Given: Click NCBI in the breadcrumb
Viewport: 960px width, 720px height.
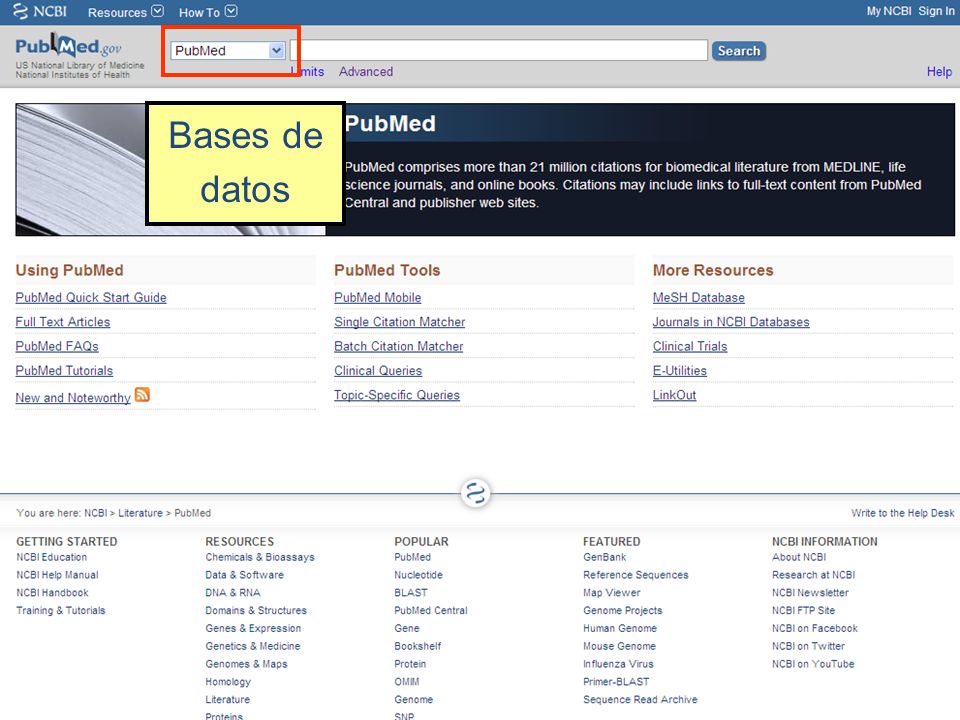Looking at the screenshot, I should coord(96,513).
